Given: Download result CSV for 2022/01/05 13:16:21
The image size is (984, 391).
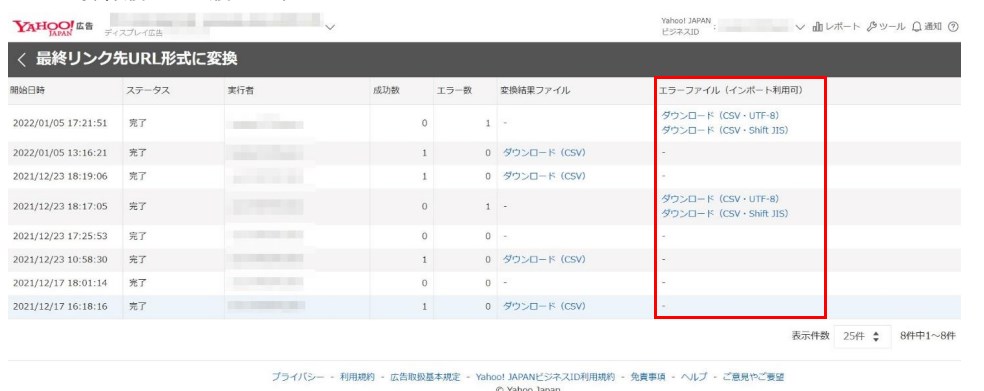Looking at the screenshot, I should [544, 153].
